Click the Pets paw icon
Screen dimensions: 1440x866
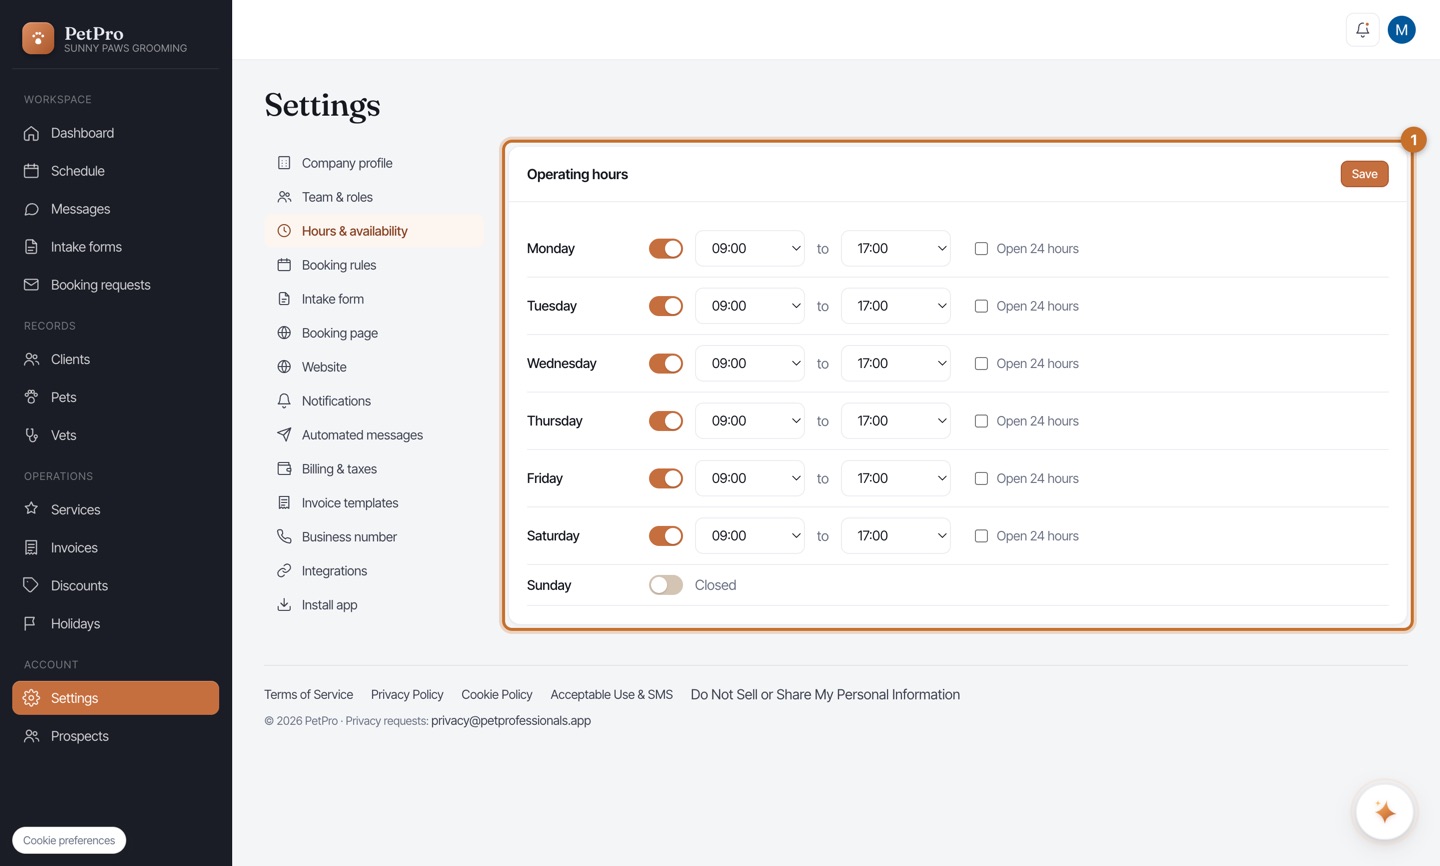pos(32,397)
